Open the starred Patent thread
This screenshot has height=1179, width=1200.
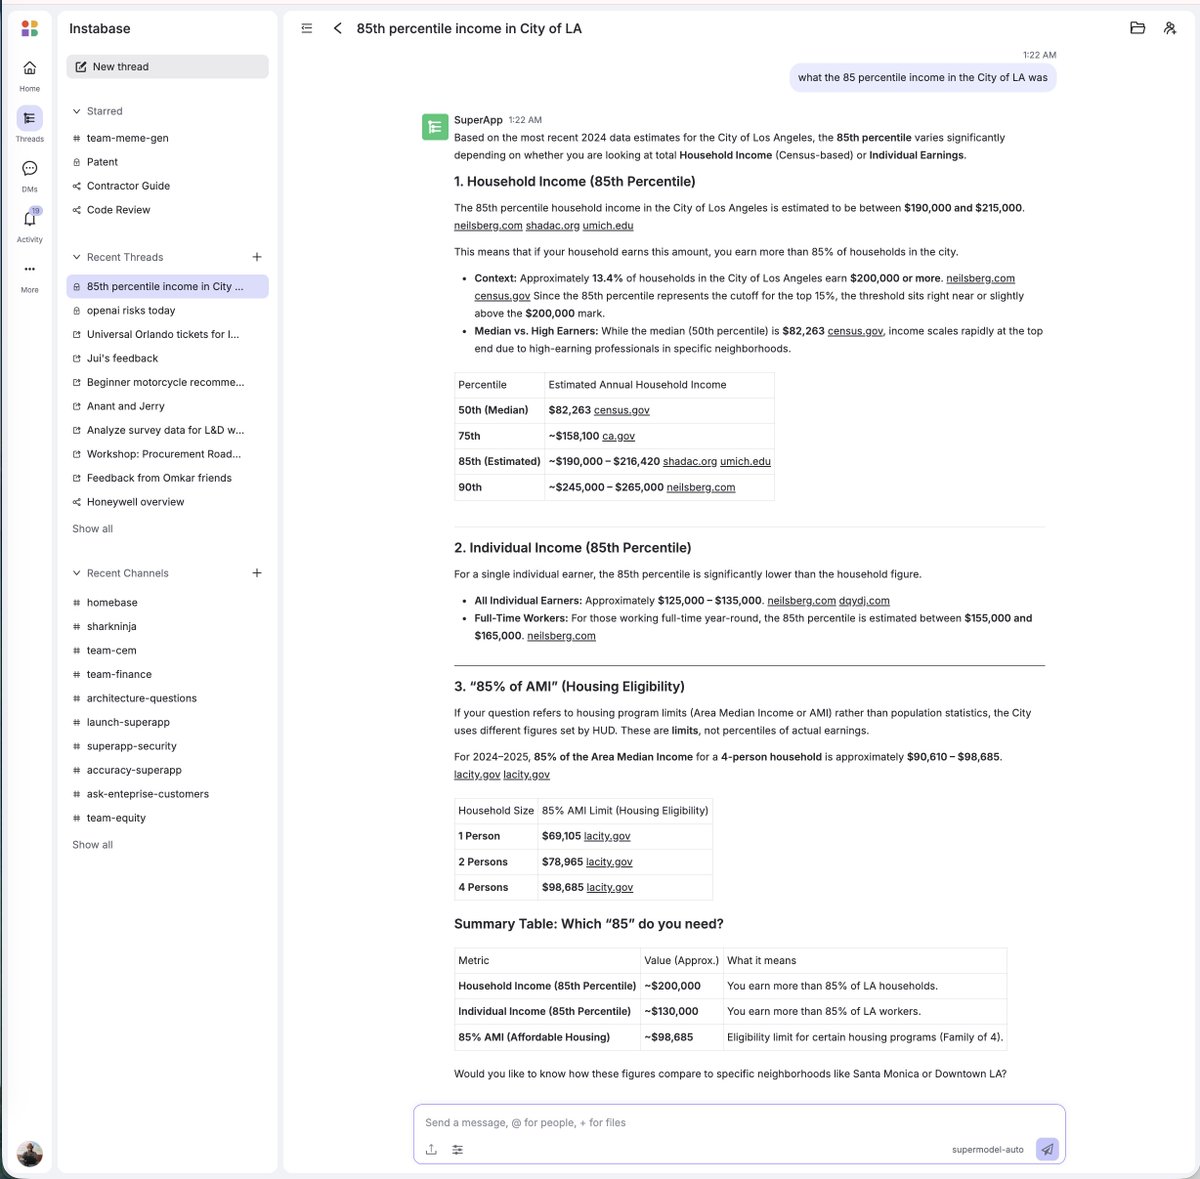coord(168,162)
